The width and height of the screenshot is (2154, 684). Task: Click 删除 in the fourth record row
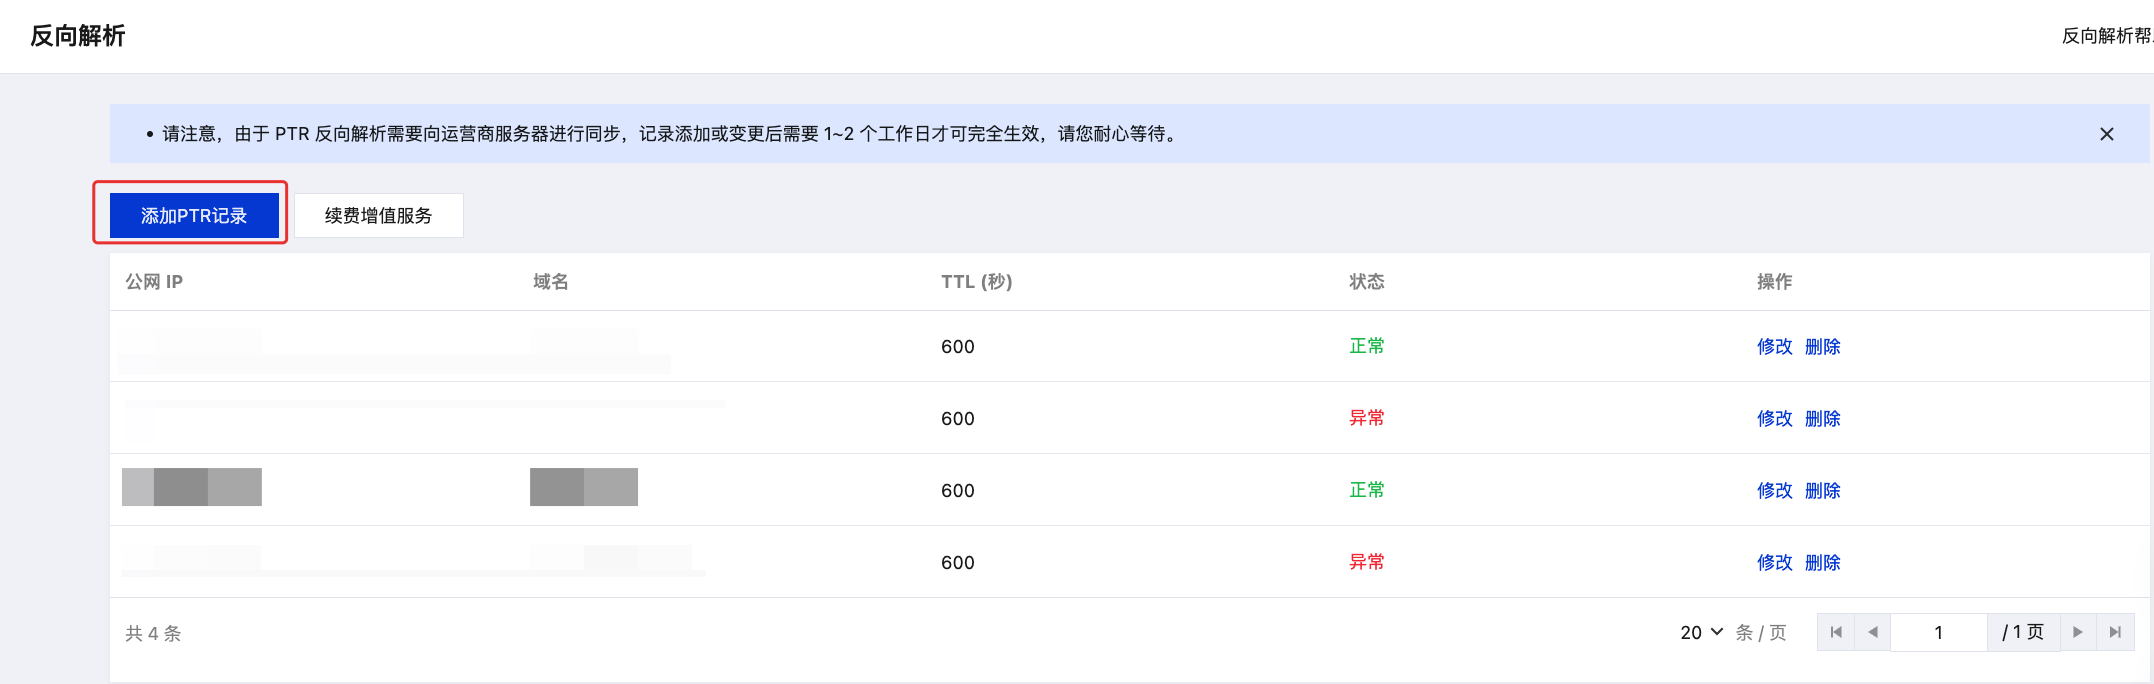point(1822,563)
